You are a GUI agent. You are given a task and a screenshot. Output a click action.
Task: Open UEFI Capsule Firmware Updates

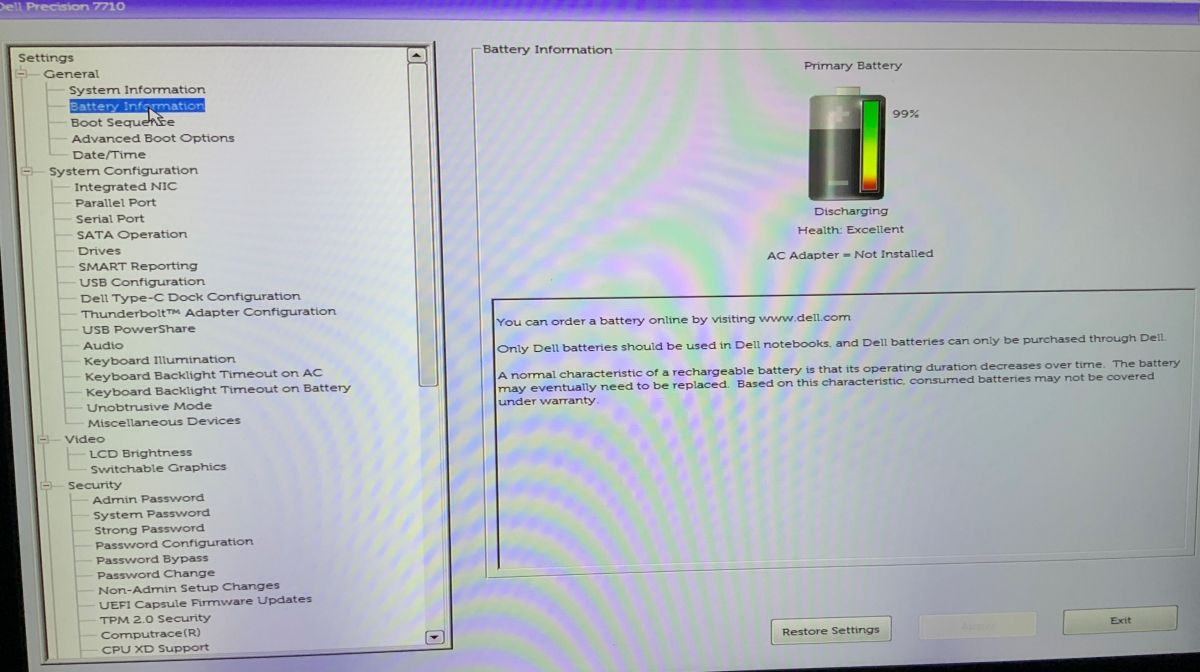pos(206,602)
